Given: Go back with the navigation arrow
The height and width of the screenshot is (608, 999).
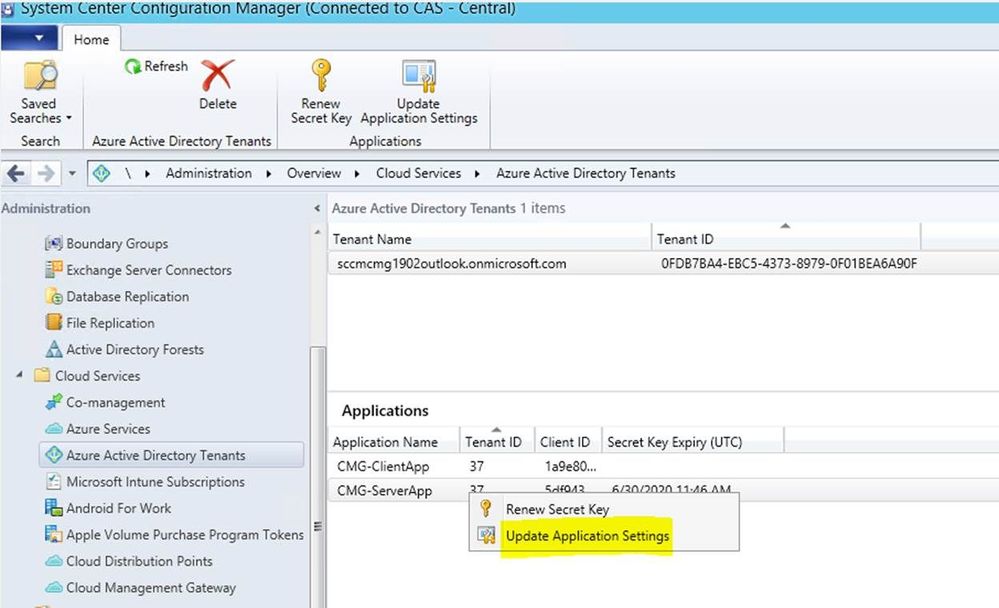Looking at the screenshot, I should coord(16,173).
